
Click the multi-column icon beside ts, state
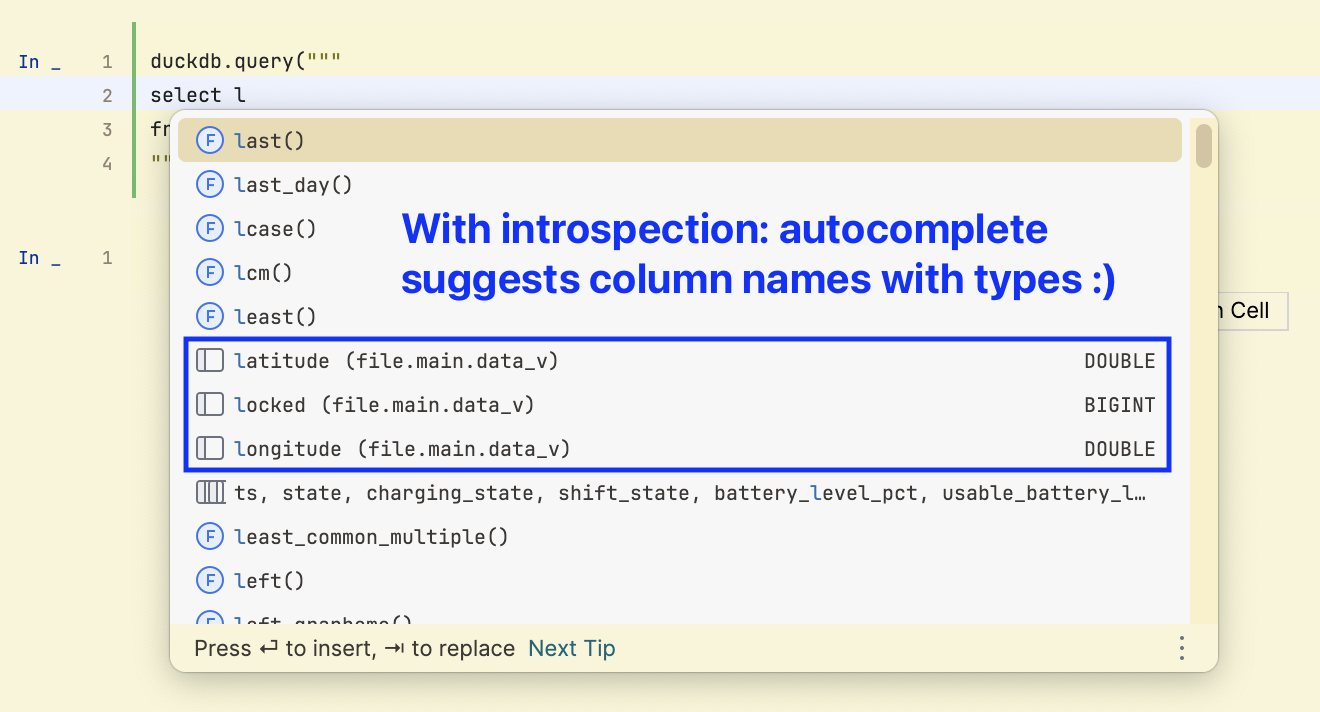[209, 493]
